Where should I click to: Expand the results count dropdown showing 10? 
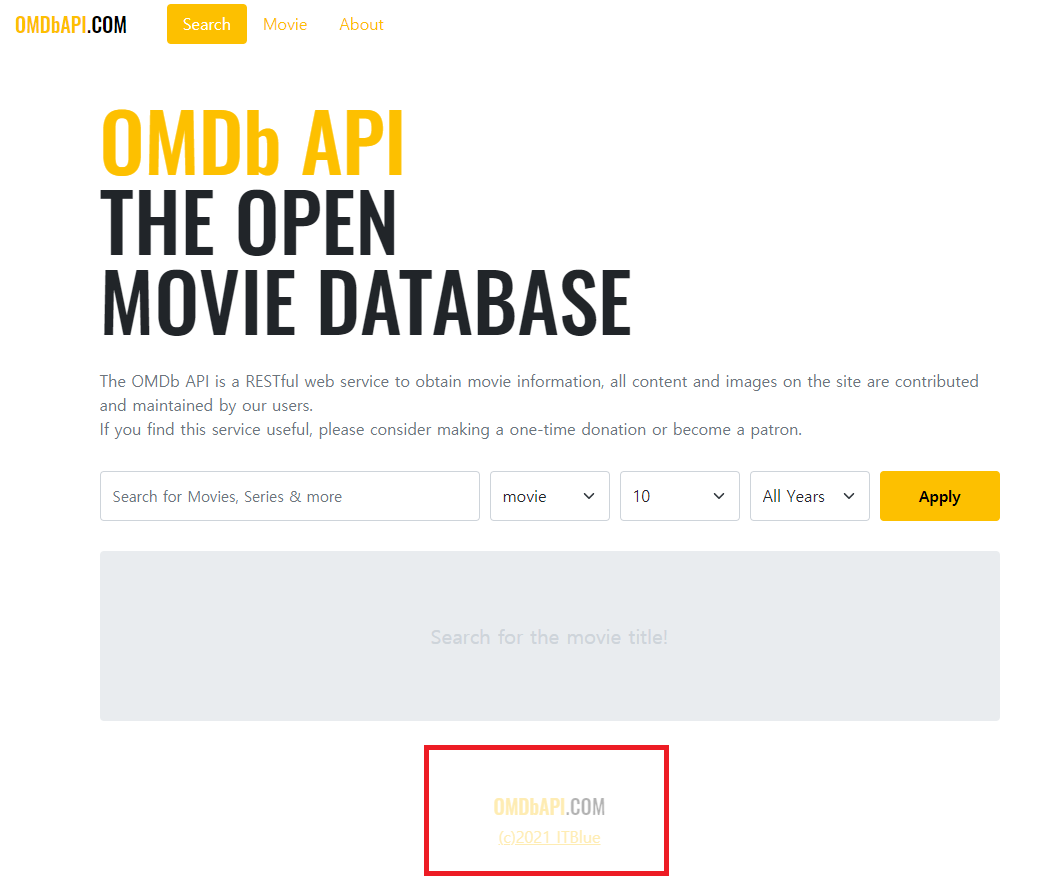click(680, 496)
